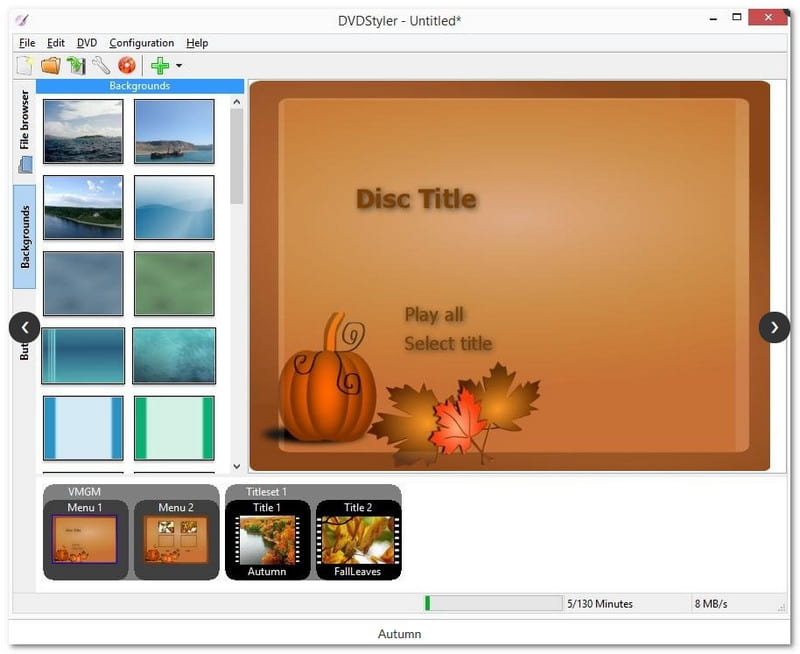Select the autumn leaves image in the preview
This screenshot has width=800, height=654.
pos(454,412)
